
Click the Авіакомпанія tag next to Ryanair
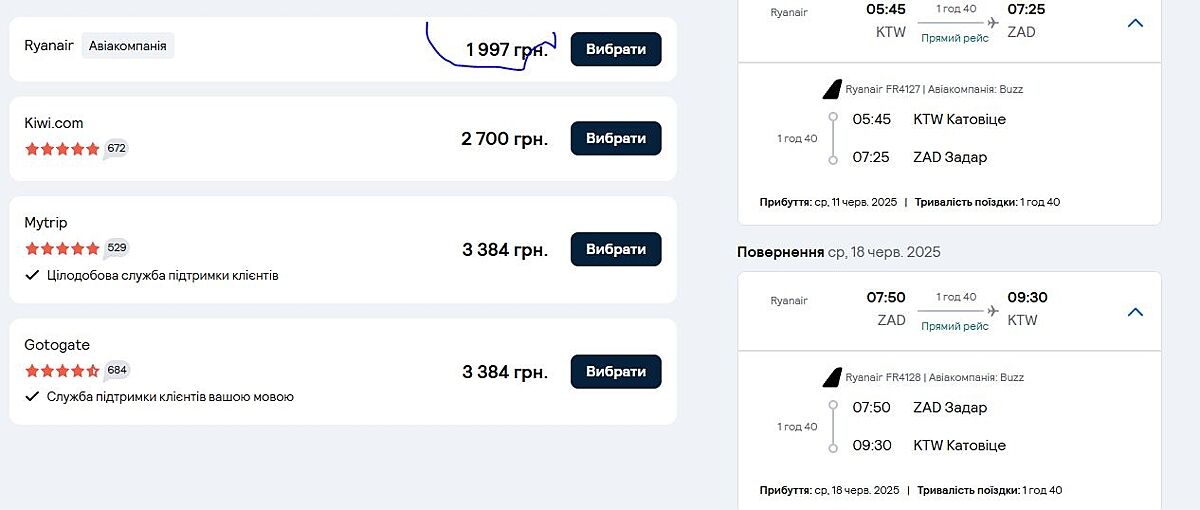pos(128,46)
